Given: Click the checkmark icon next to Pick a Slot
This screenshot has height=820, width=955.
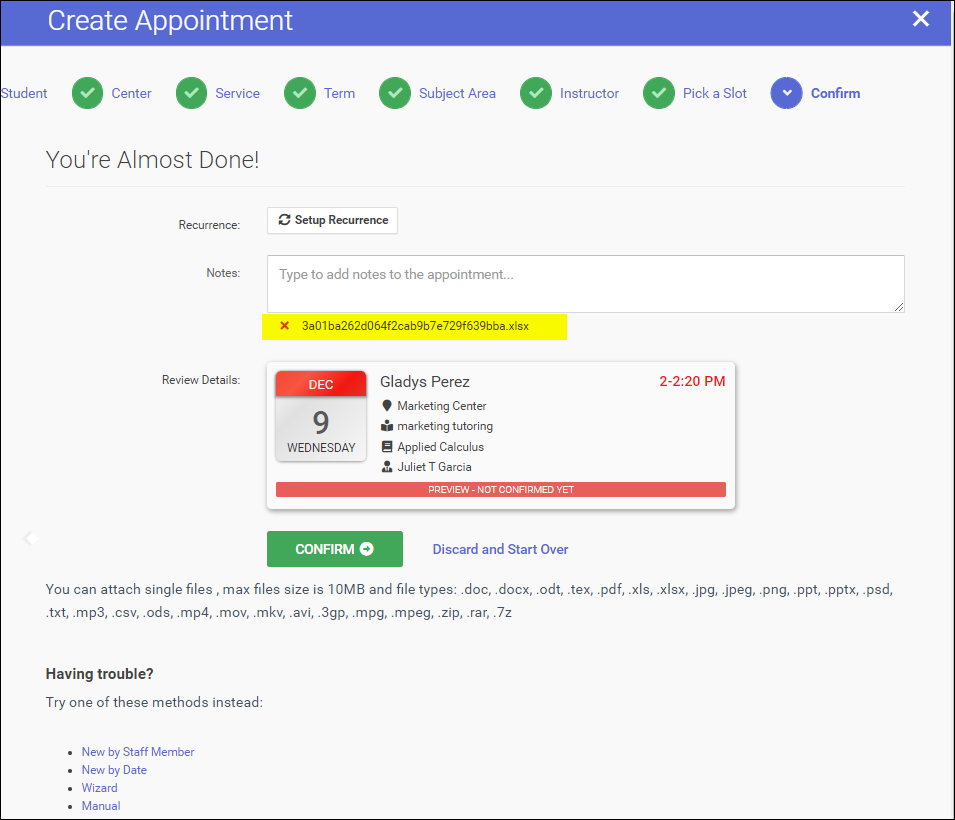Looking at the screenshot, I should pos(659,93).
